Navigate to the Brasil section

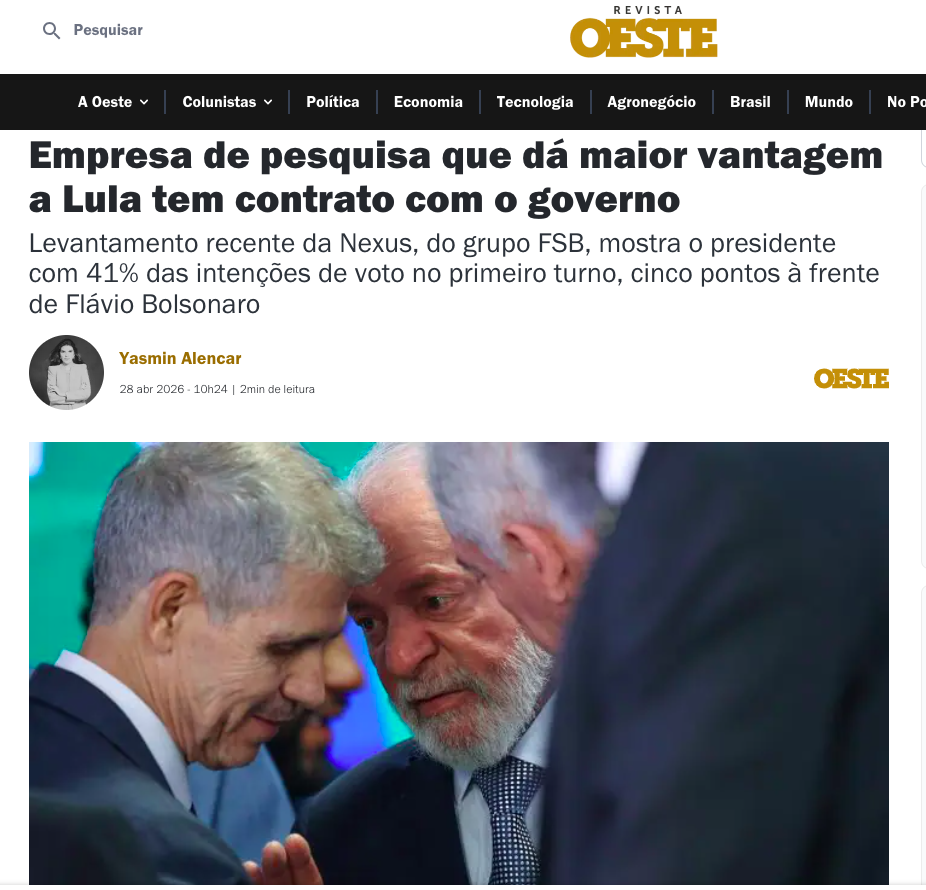750,102
